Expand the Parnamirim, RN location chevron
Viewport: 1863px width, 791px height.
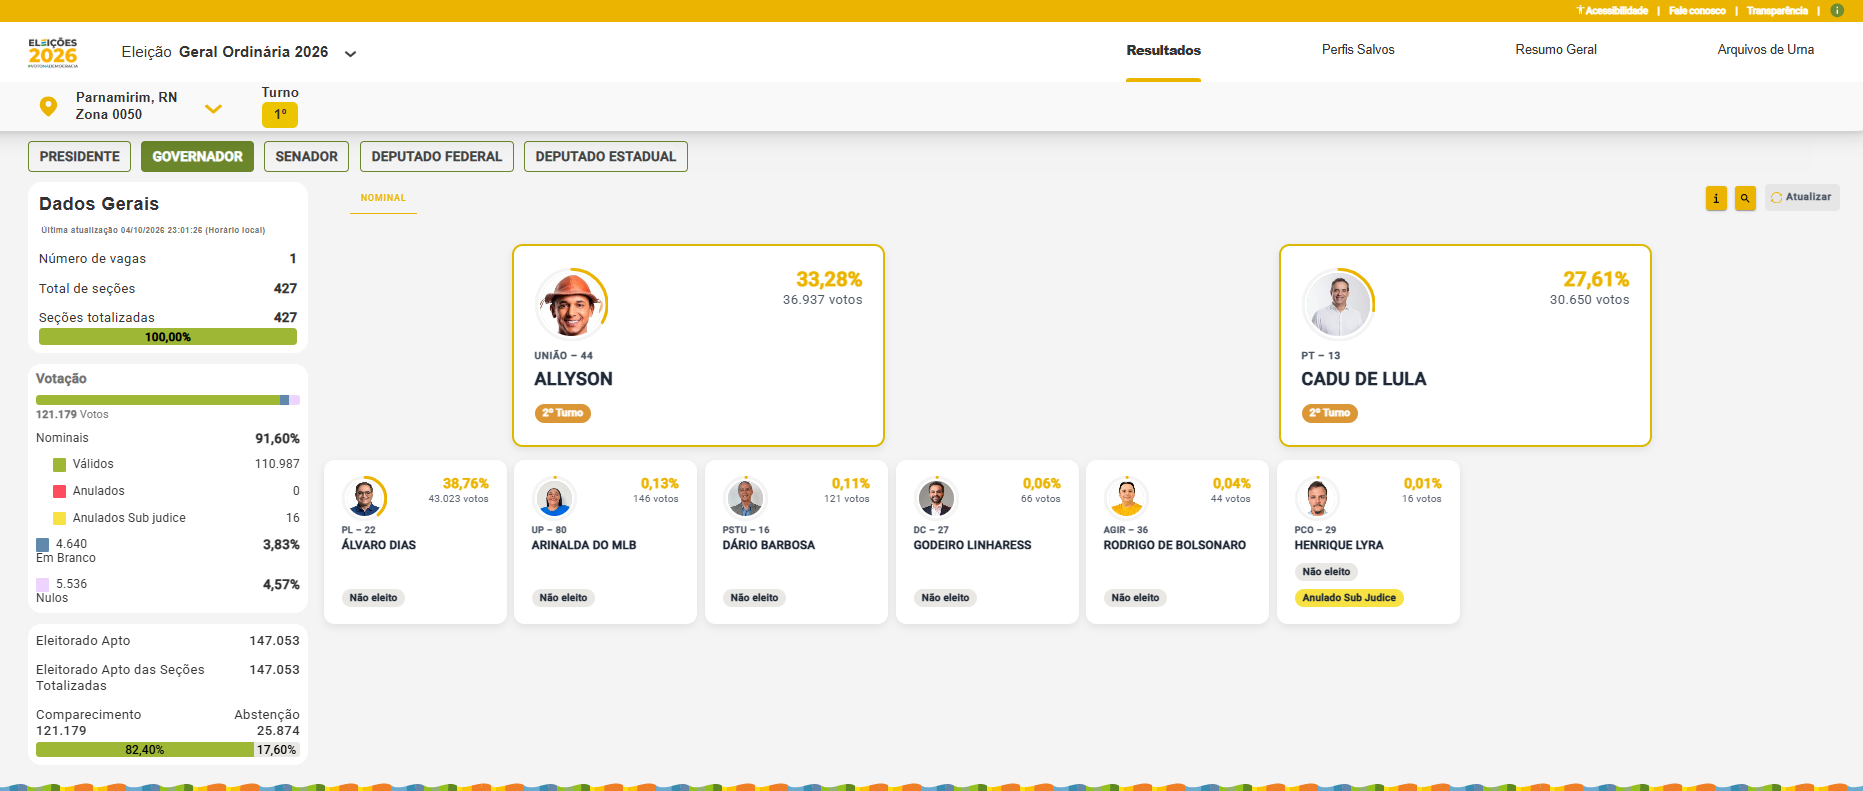(213, 108)
